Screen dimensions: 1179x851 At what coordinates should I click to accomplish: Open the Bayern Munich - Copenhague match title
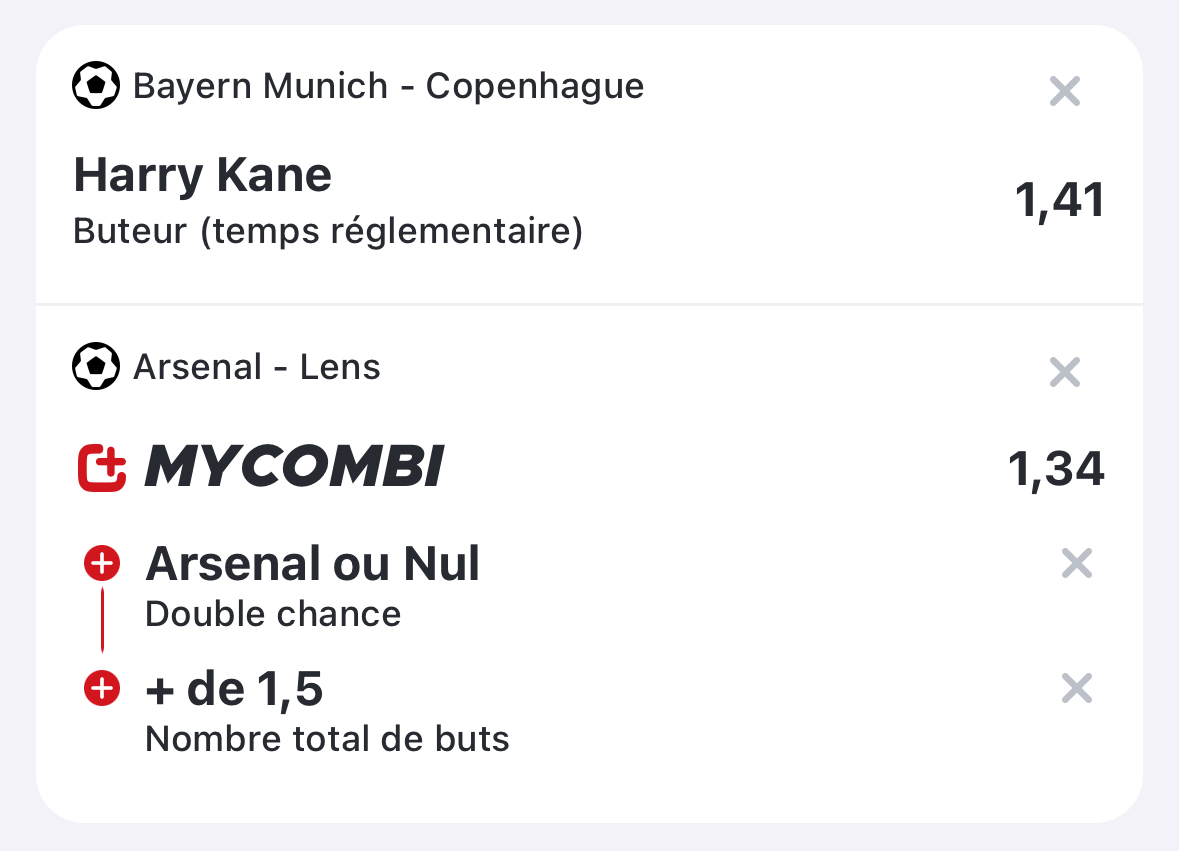click(388, 86)
